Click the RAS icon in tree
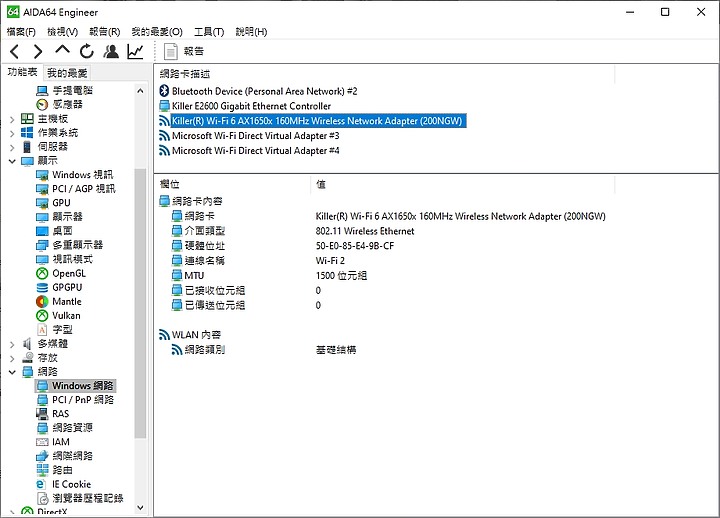The height and width of the screenshot is (518, 720). coord(42,414)
